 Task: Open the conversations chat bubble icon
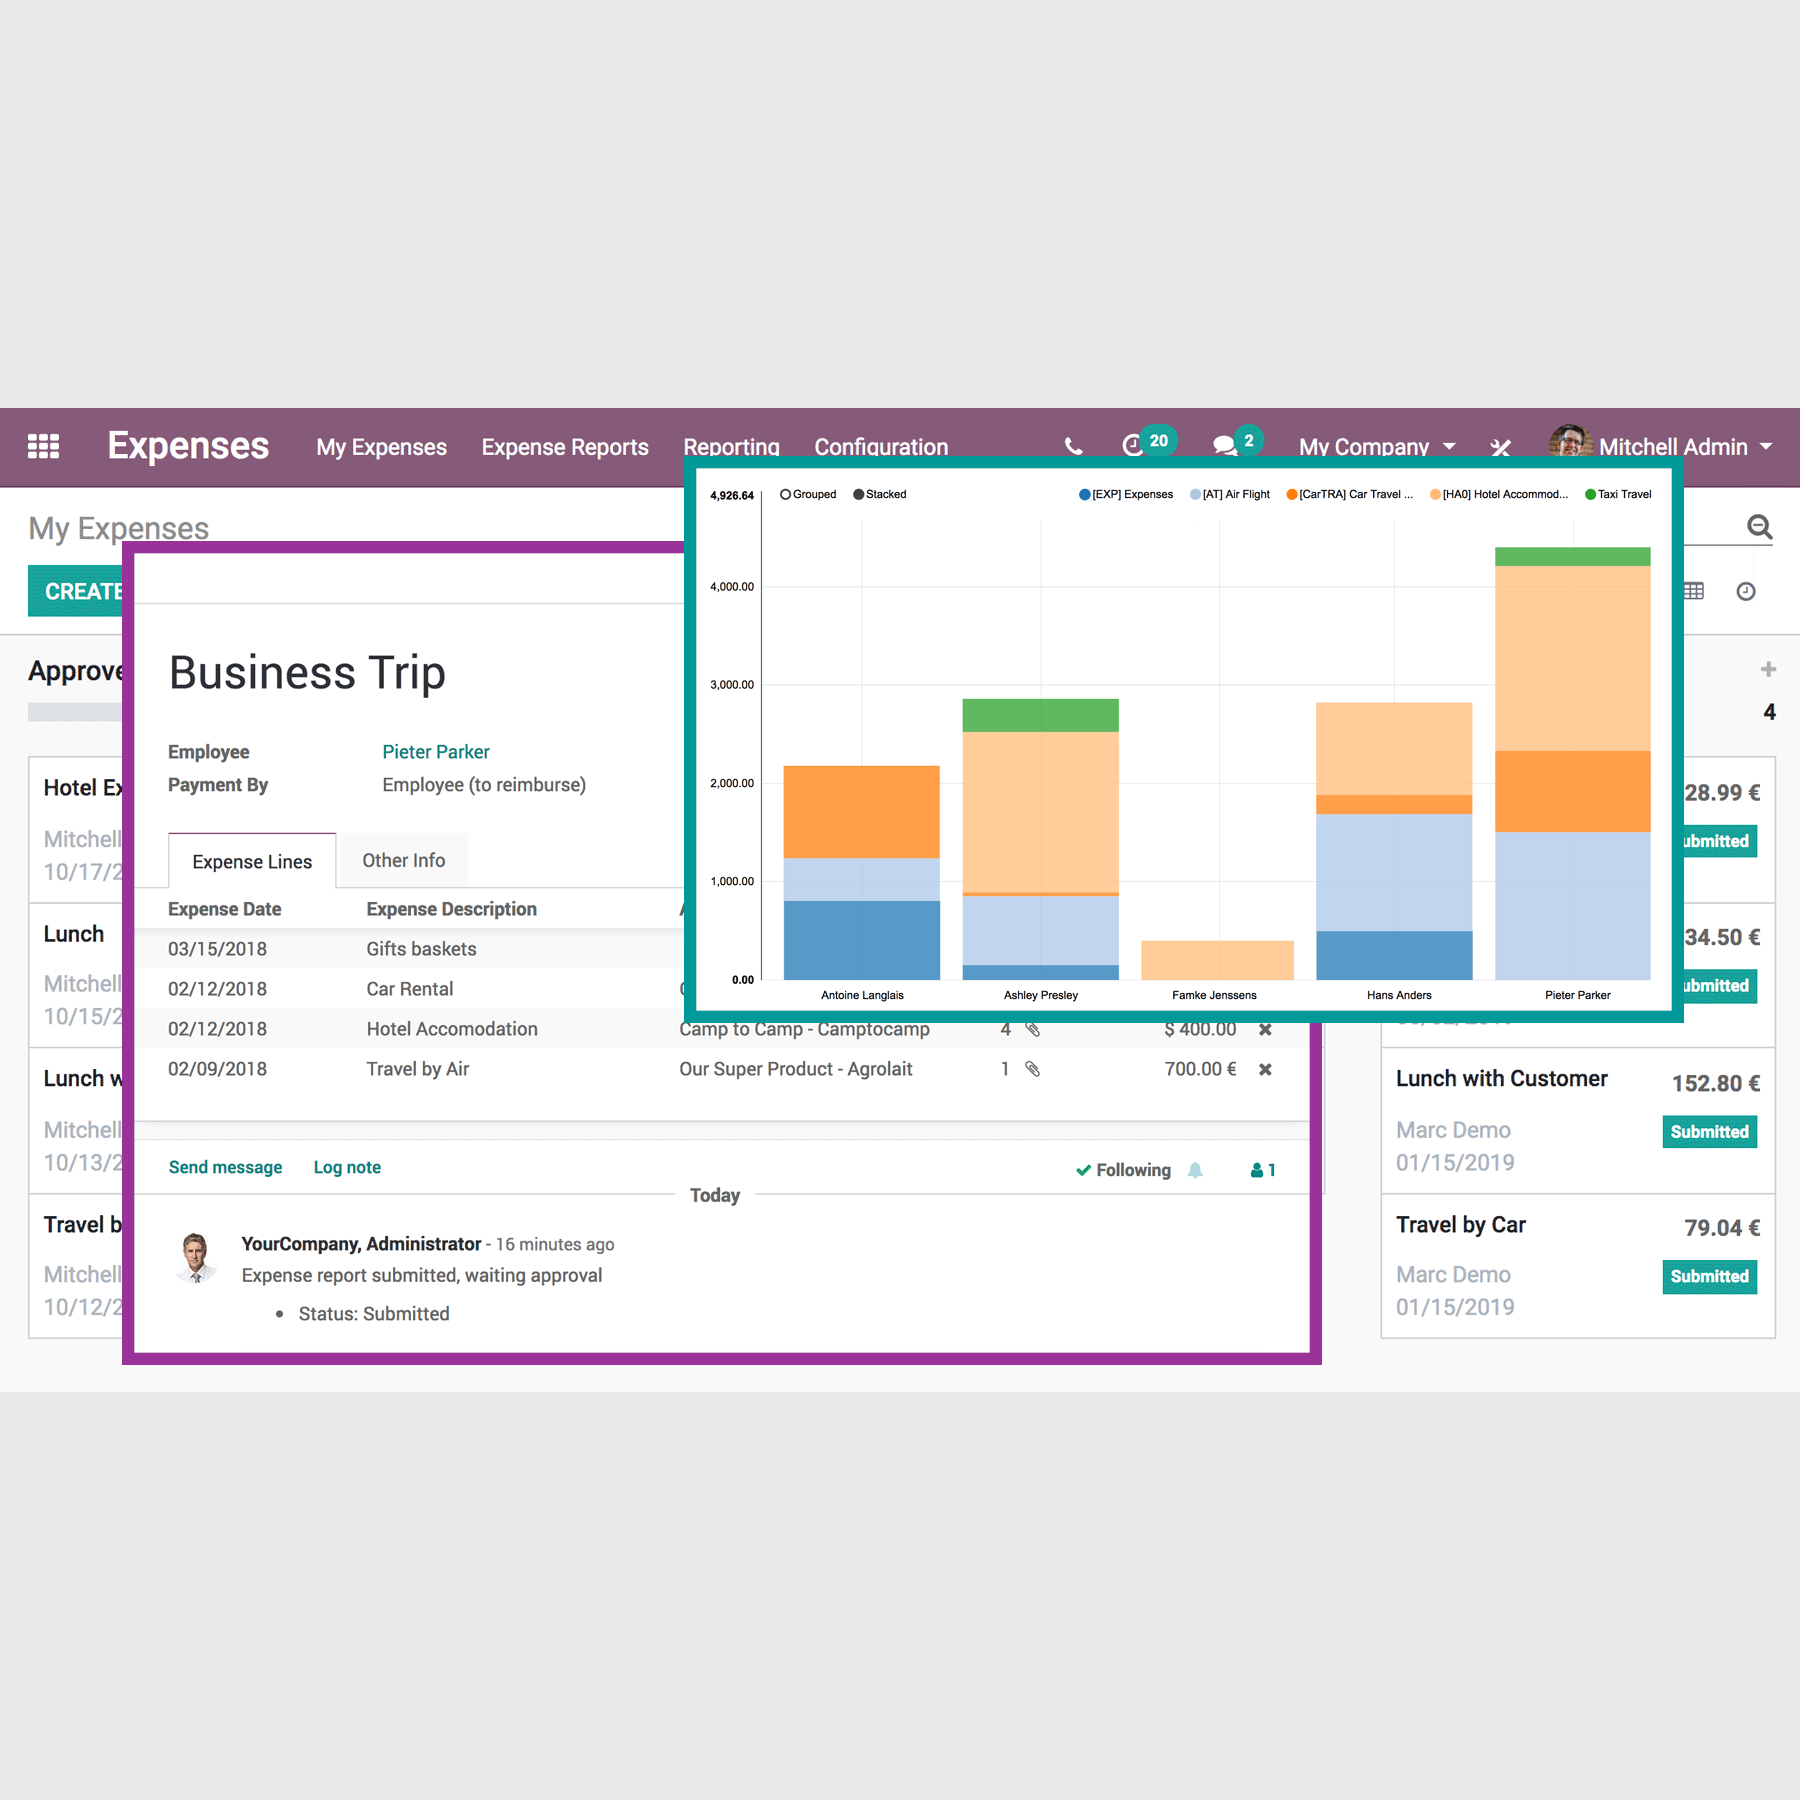point(1224,446)
